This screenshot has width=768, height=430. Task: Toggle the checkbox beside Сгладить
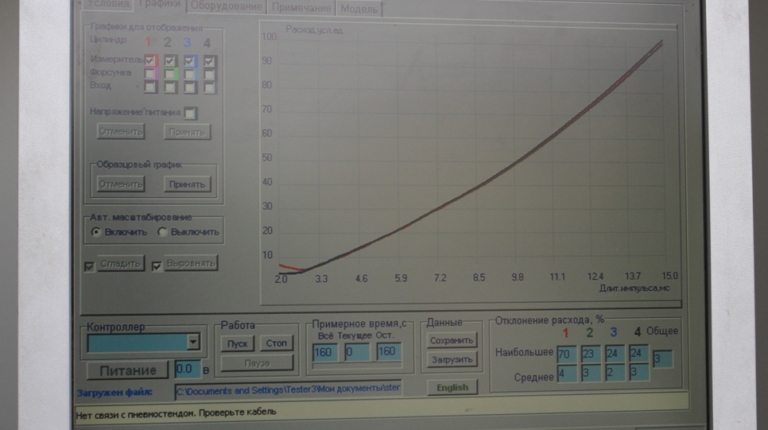point(90,265)
